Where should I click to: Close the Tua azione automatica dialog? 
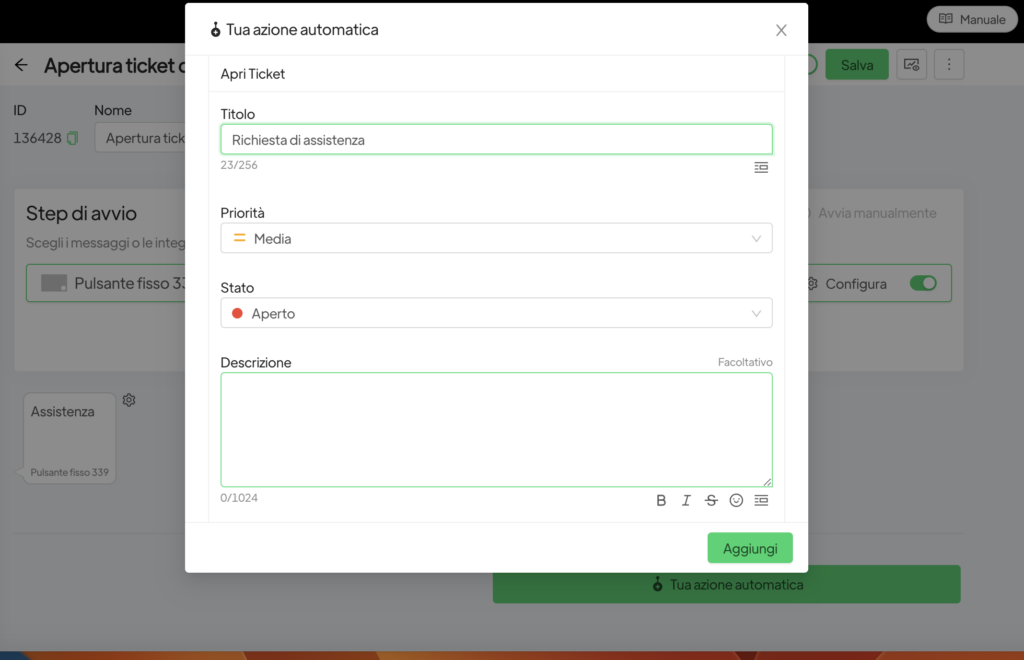coord(781,30)
